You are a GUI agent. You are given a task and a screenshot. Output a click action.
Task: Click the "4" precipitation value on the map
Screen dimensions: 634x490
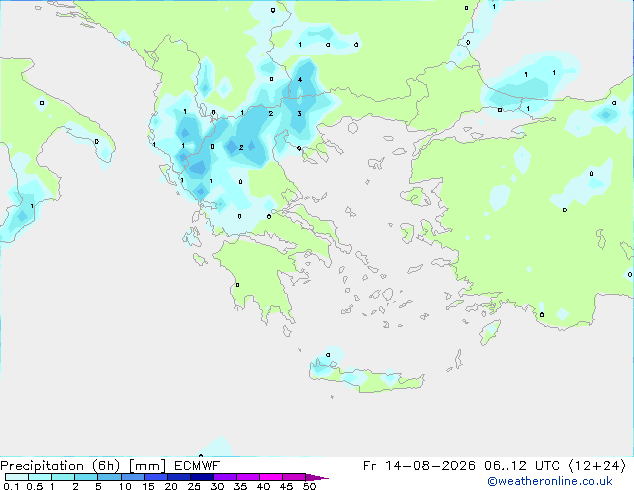point(300,79)
